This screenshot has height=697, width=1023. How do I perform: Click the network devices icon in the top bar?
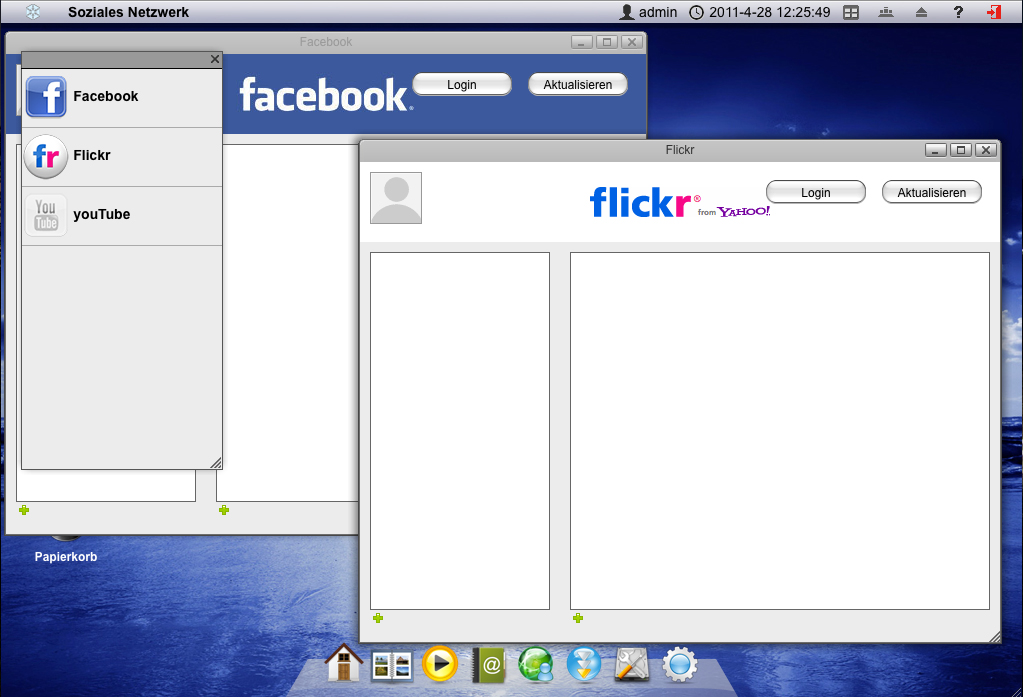(886, 12)
